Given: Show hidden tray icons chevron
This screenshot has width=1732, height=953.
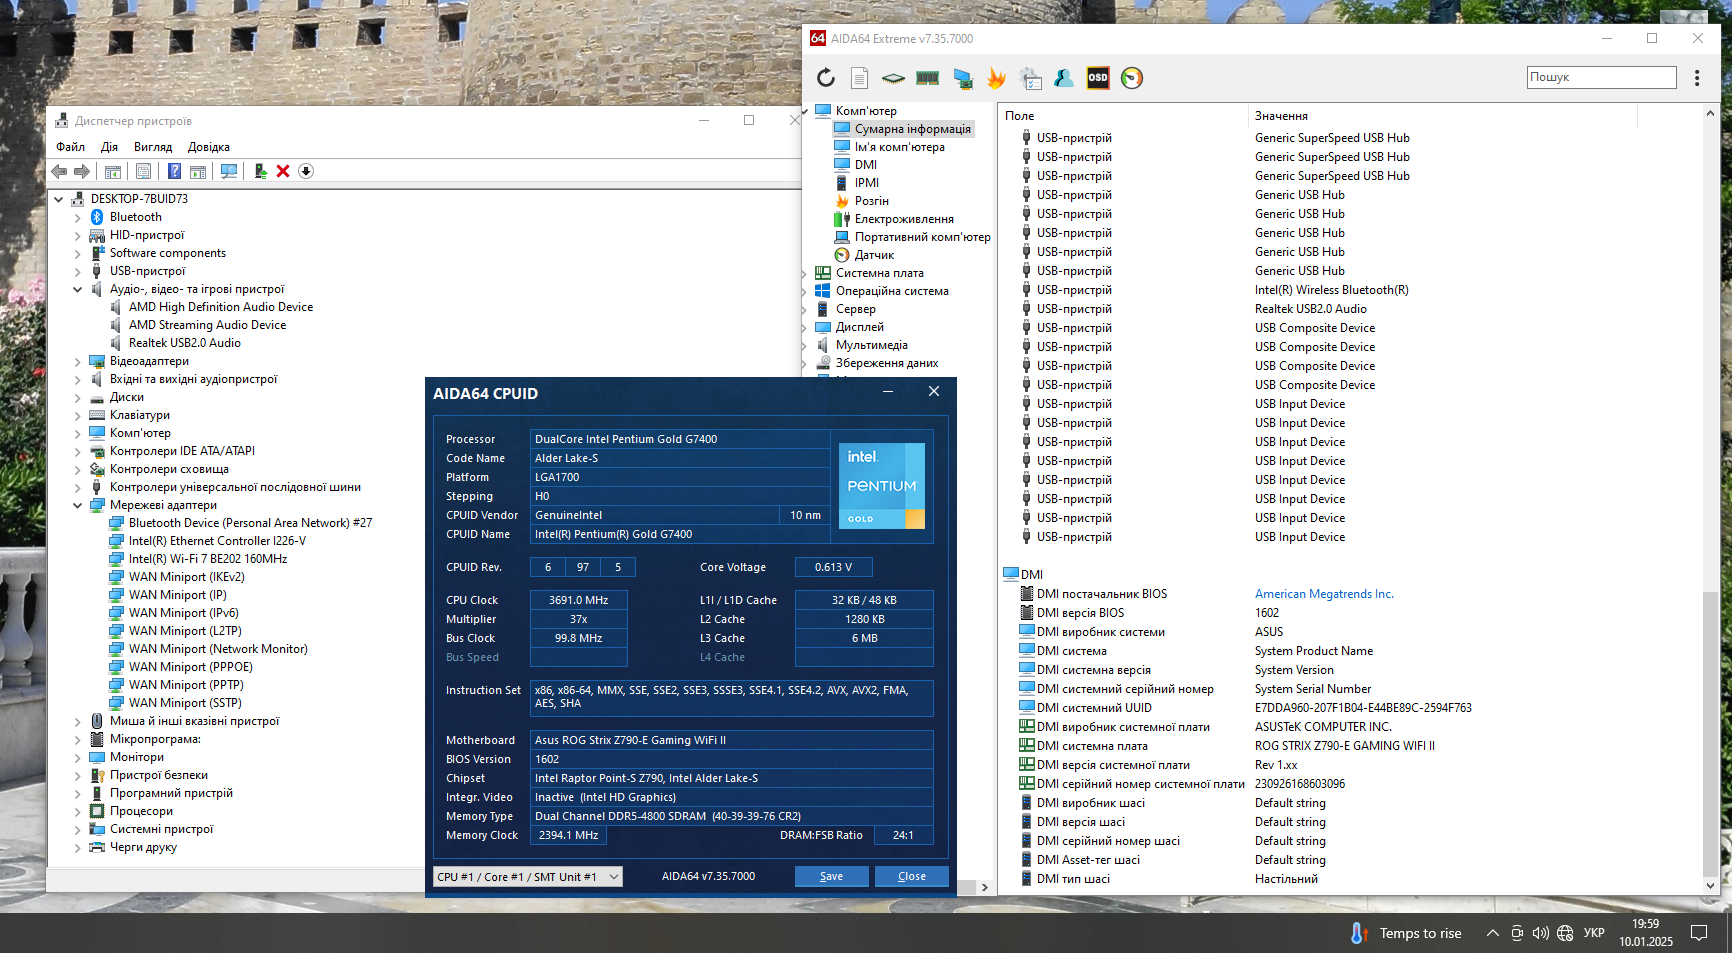Looking at the screenshot, I should coord(1493,933).
